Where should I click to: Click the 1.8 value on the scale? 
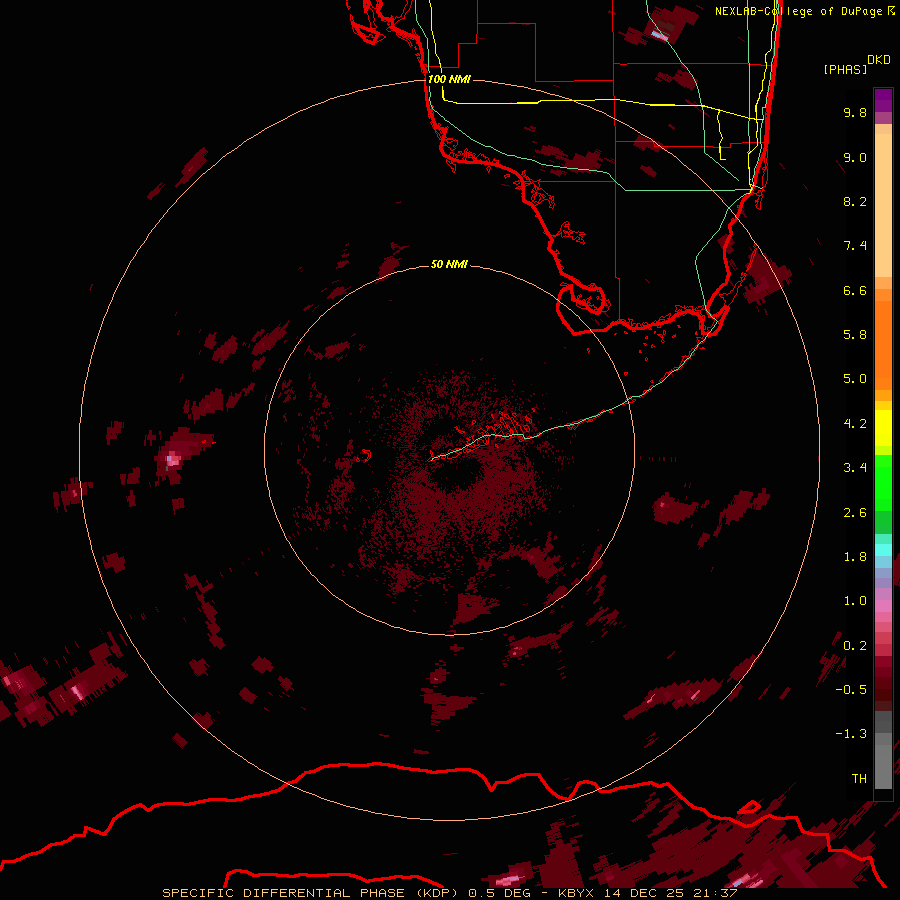[x=855, y=557]
